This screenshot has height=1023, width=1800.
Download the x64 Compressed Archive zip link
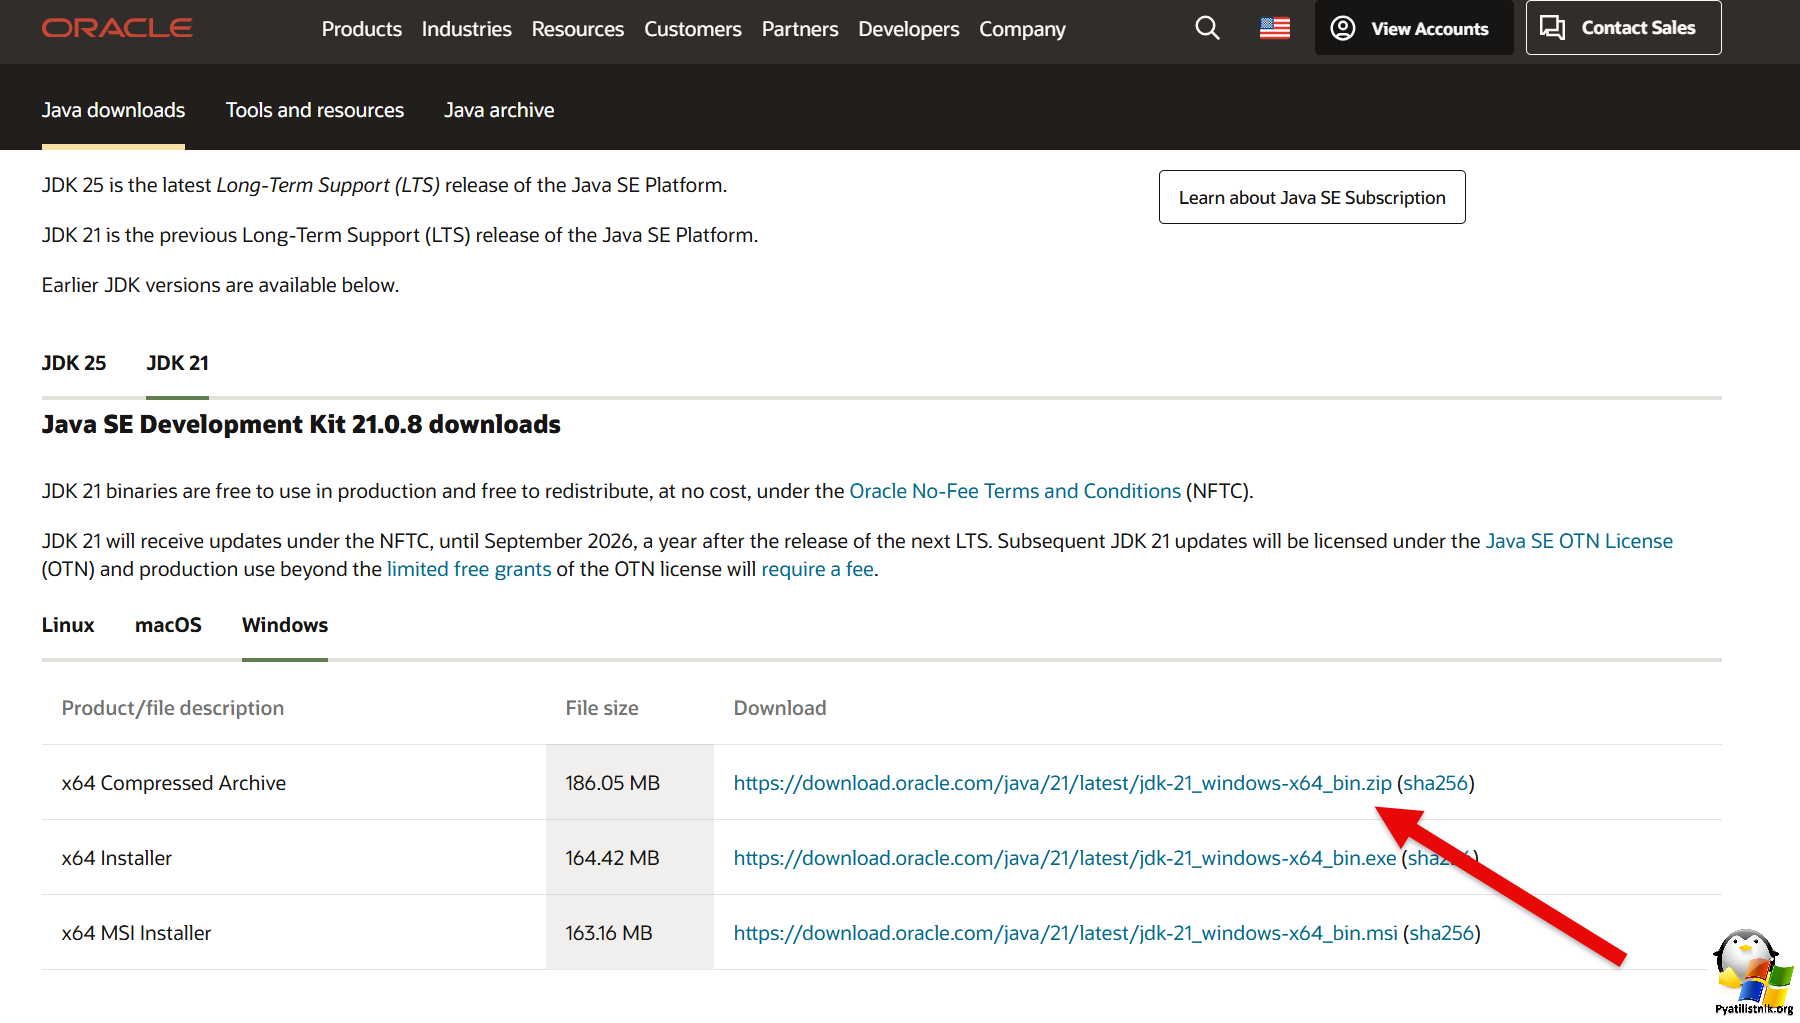(1062, 783)
